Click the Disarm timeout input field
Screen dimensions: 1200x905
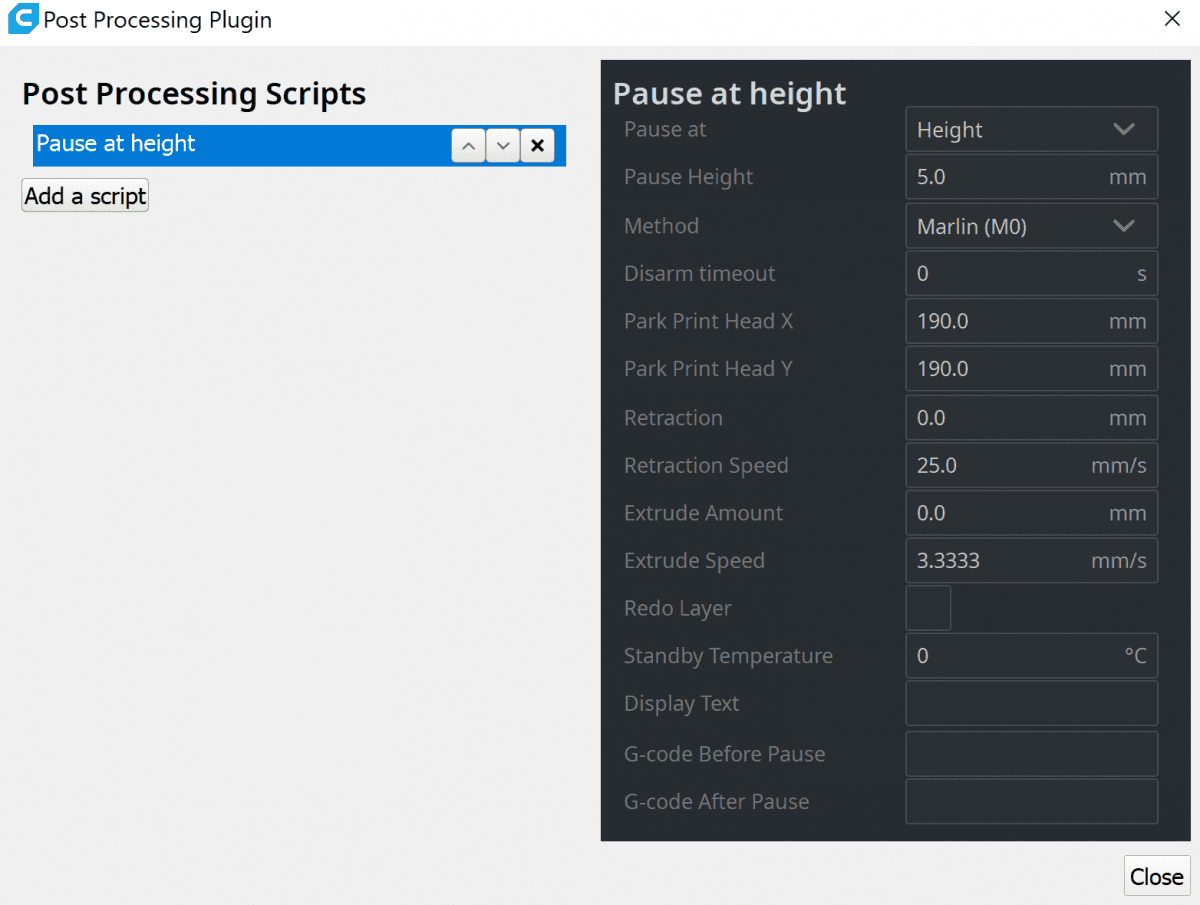tap(1015, 274)
